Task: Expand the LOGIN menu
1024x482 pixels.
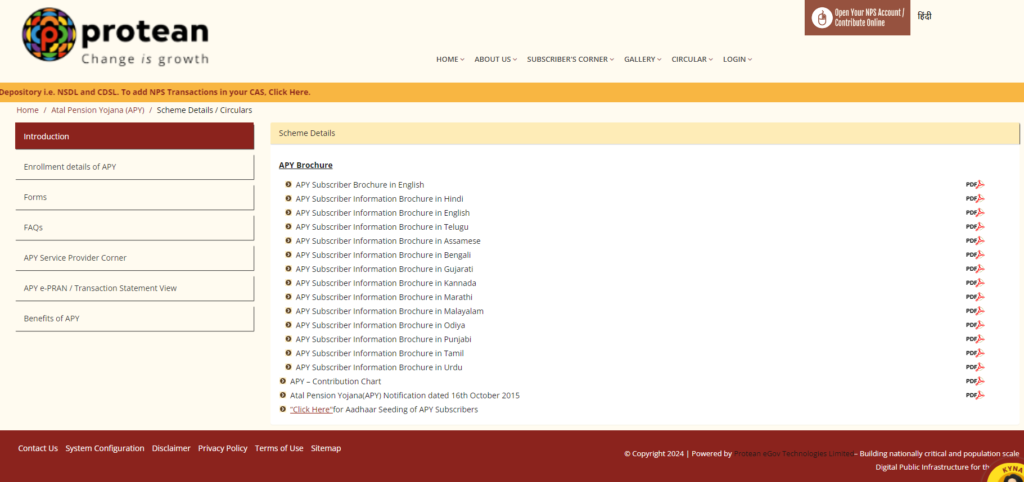Action: pos(737,59)
